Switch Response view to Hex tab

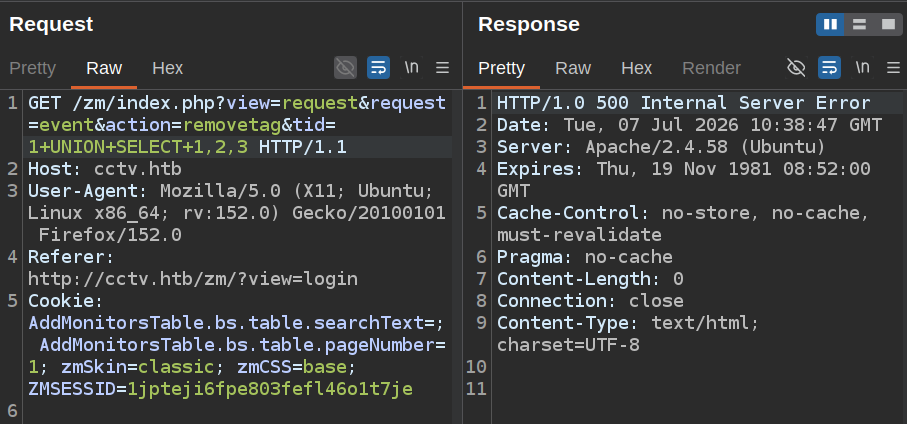coord(637,68)
